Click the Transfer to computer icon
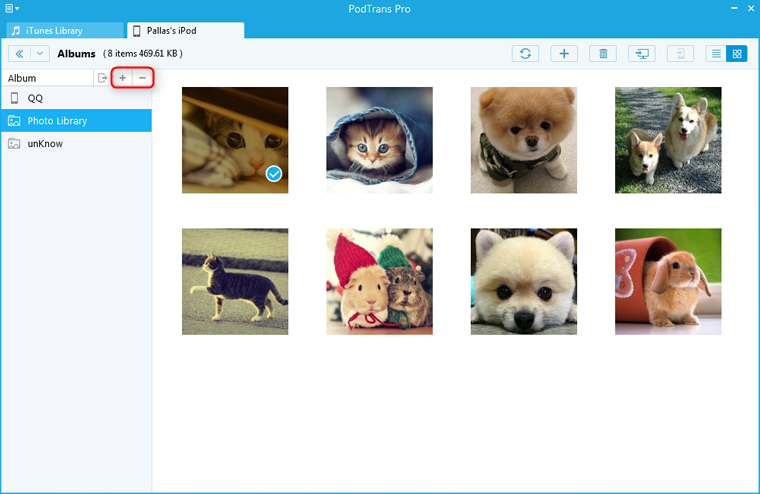 coord(641,54)
